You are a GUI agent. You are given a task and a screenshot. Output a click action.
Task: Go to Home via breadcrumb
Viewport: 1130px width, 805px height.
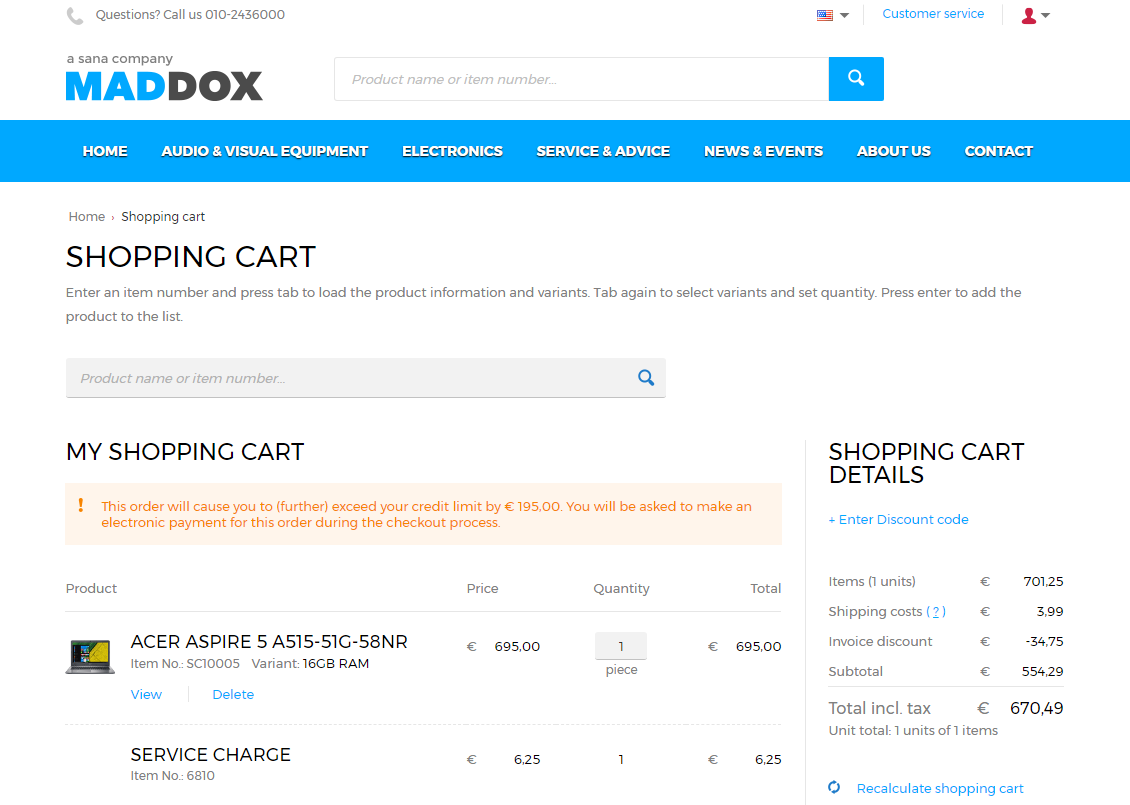point(86,217)
